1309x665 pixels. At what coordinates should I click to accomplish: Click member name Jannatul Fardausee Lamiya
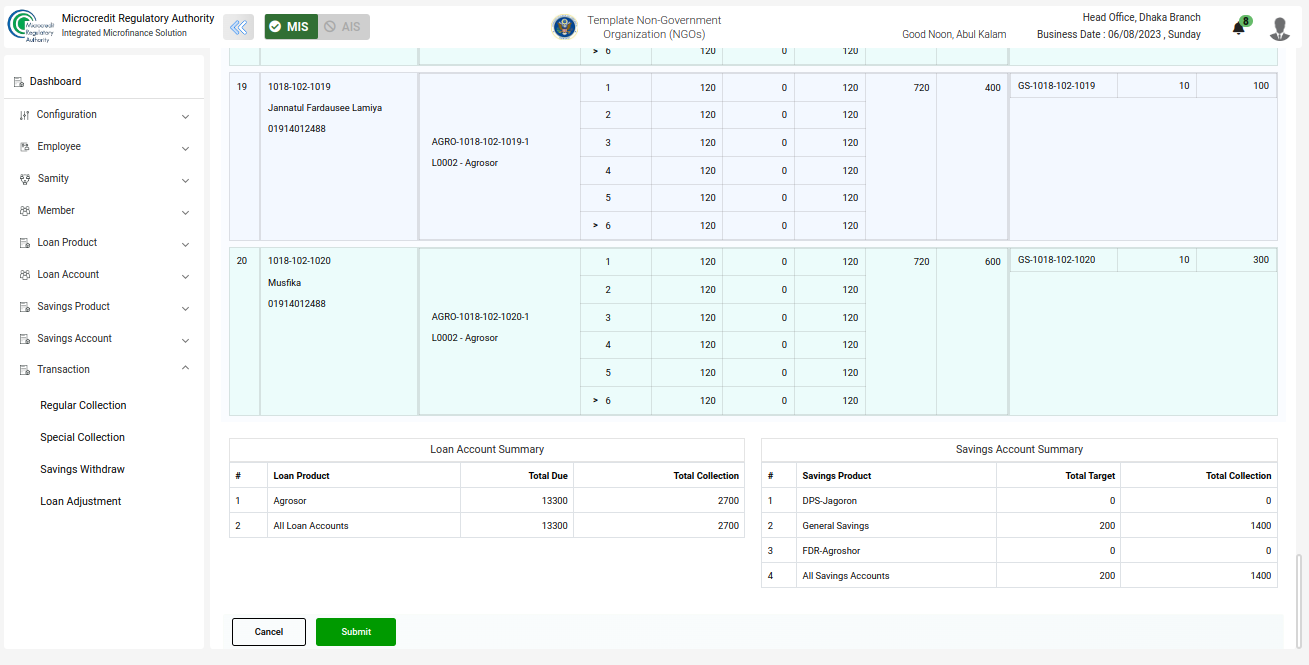[325, 108]
